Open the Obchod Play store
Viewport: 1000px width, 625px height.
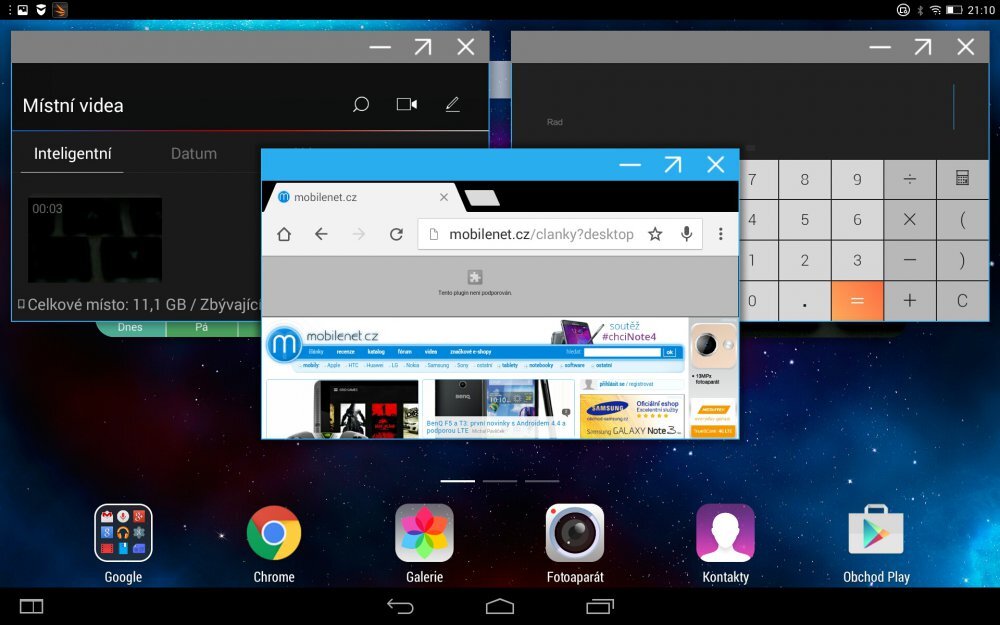[876, 533]
